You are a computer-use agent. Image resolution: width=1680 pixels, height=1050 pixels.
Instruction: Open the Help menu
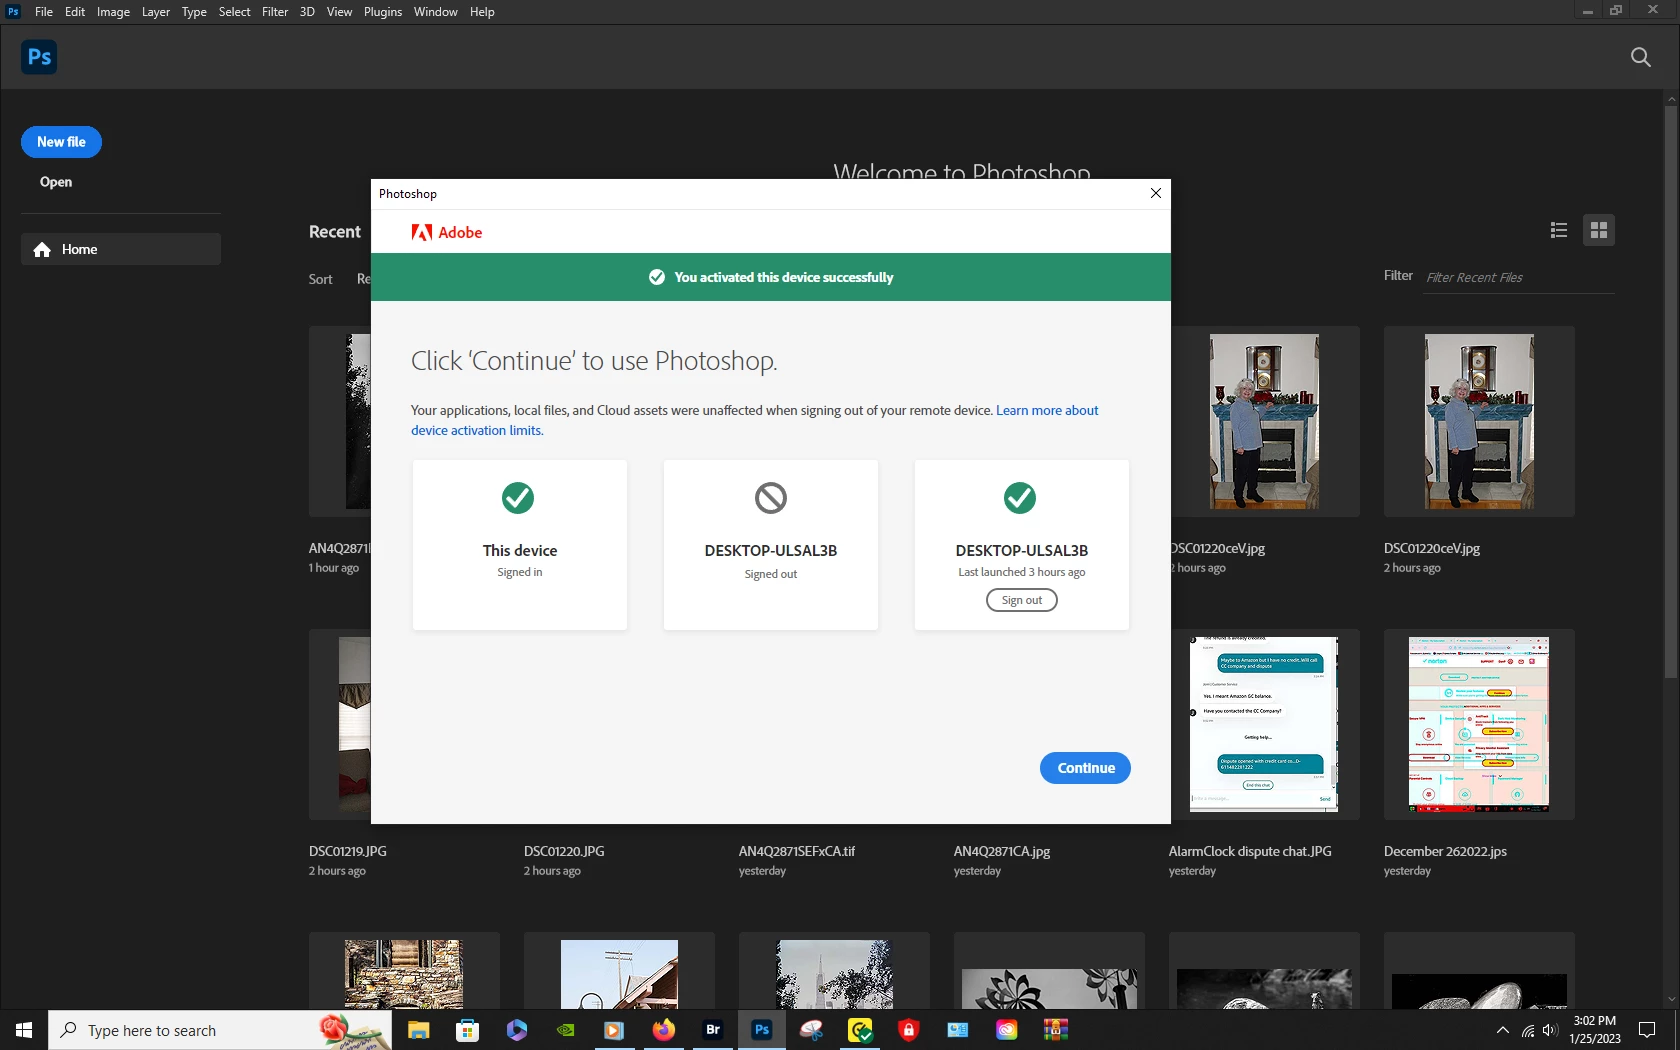click(482, 12)
